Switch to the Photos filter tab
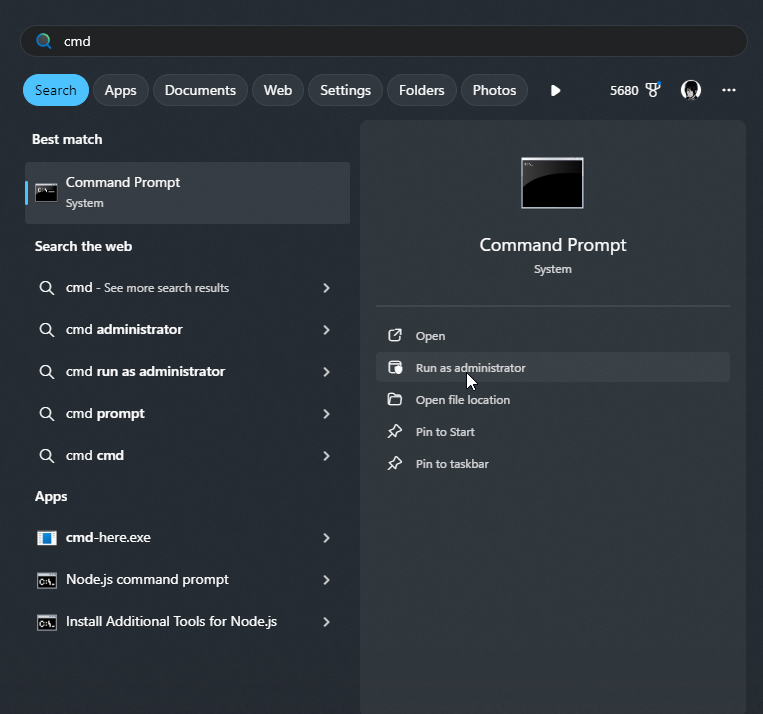Screen dimensions: 763x714 pos(494,90)
